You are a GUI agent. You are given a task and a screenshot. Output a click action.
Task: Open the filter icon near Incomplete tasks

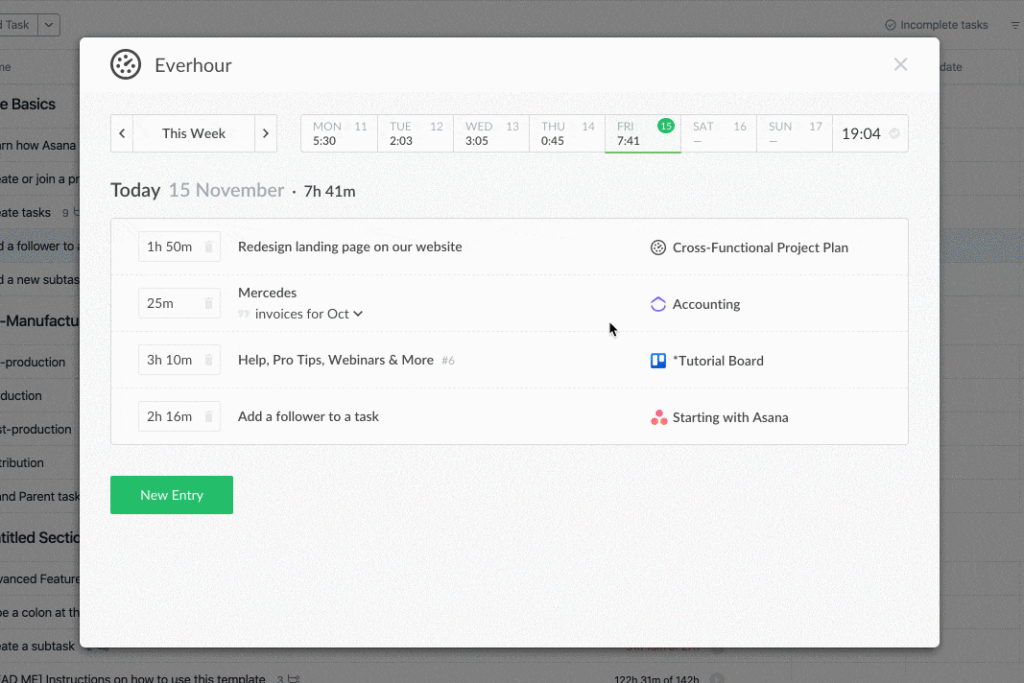1013,24
